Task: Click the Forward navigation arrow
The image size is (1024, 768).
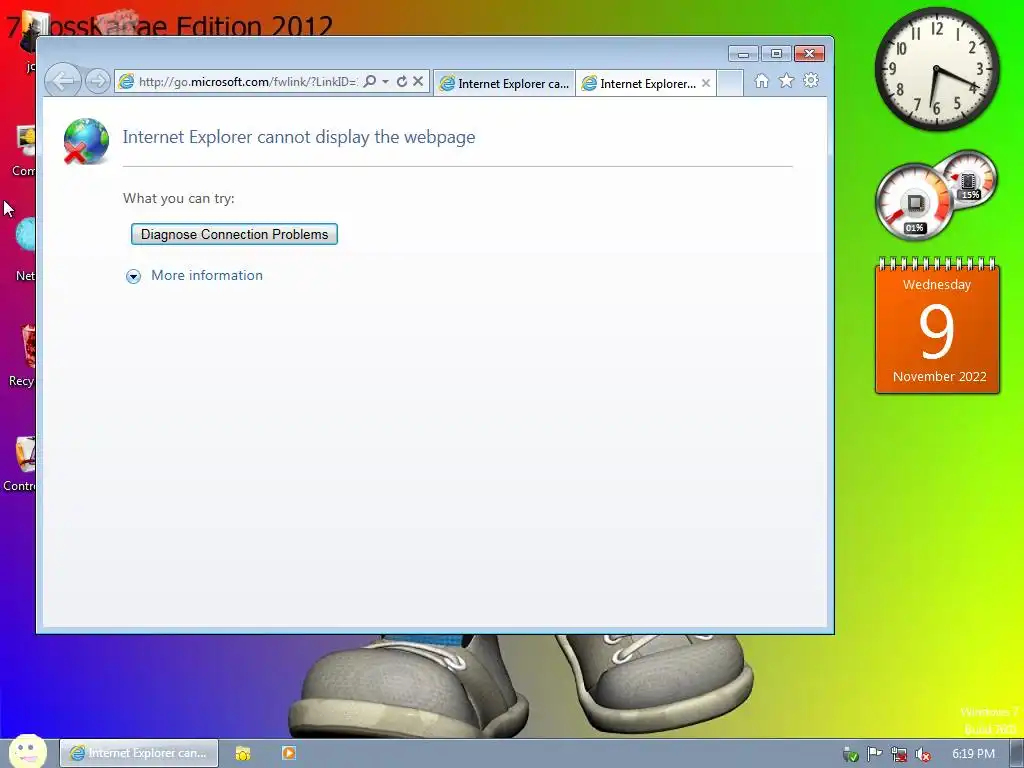Action: point(98,82)
